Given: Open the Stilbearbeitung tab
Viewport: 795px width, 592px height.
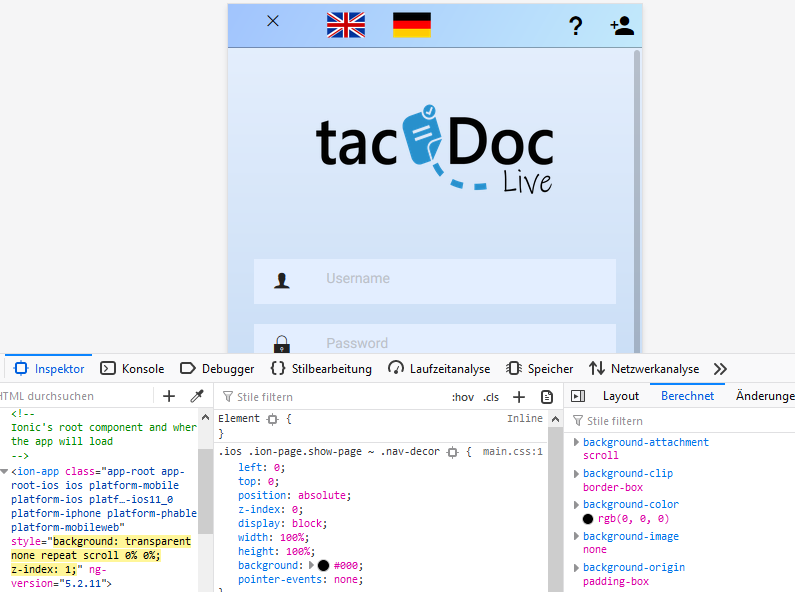Looking at the screenshot, I should tap(321, 368).
